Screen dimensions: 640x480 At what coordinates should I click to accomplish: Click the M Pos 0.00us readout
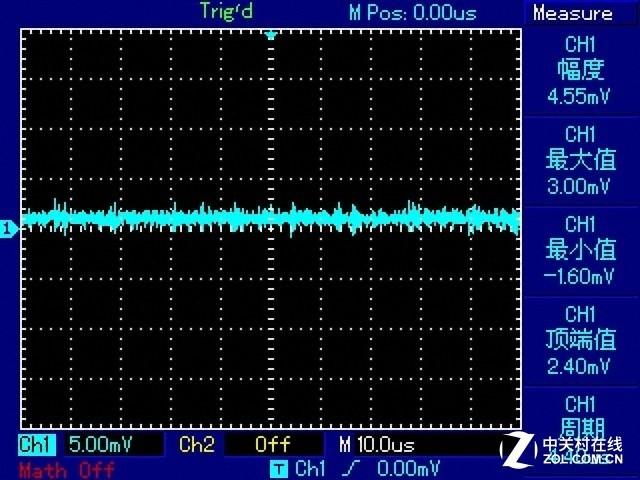tap(412, 13)
